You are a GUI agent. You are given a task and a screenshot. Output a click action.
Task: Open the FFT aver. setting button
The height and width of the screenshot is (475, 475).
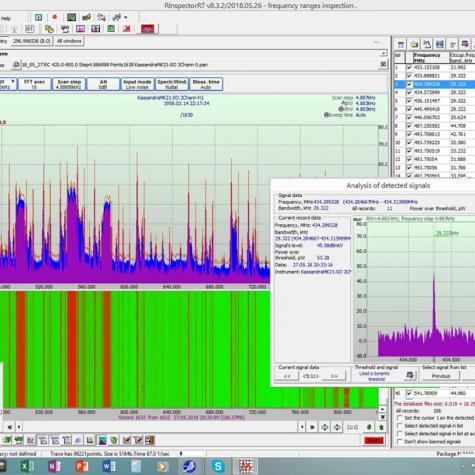point(35,84)
